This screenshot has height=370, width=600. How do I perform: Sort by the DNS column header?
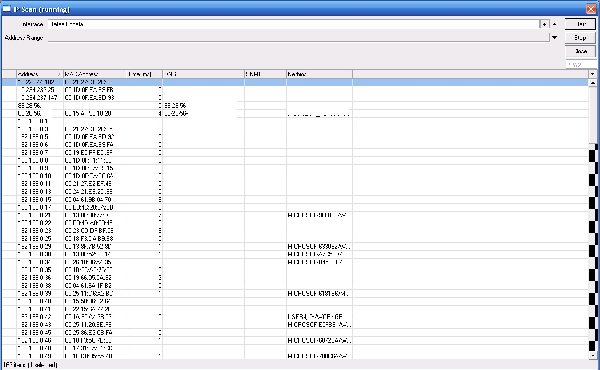point(203,74)
